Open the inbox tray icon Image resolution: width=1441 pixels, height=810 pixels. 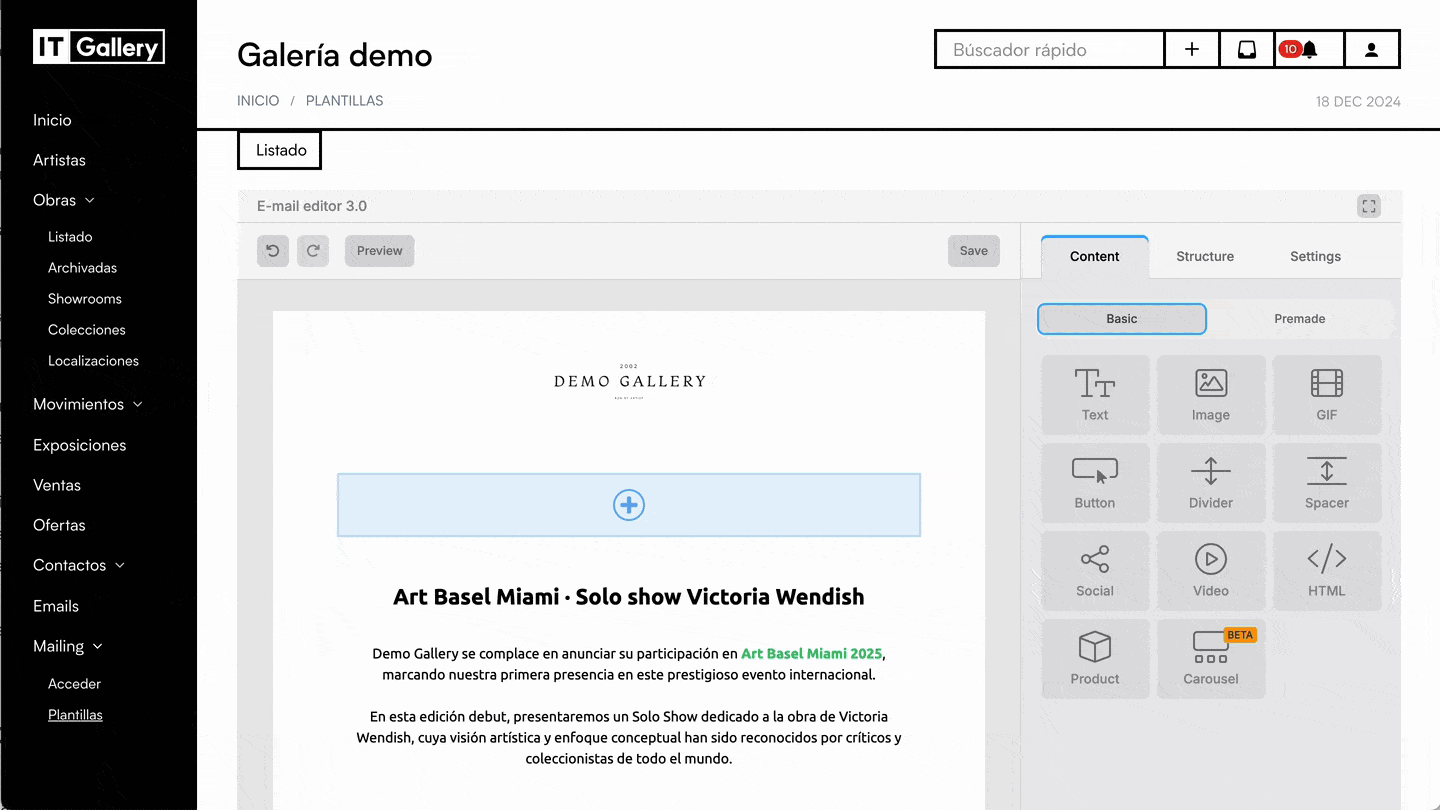pos(1247,50)
